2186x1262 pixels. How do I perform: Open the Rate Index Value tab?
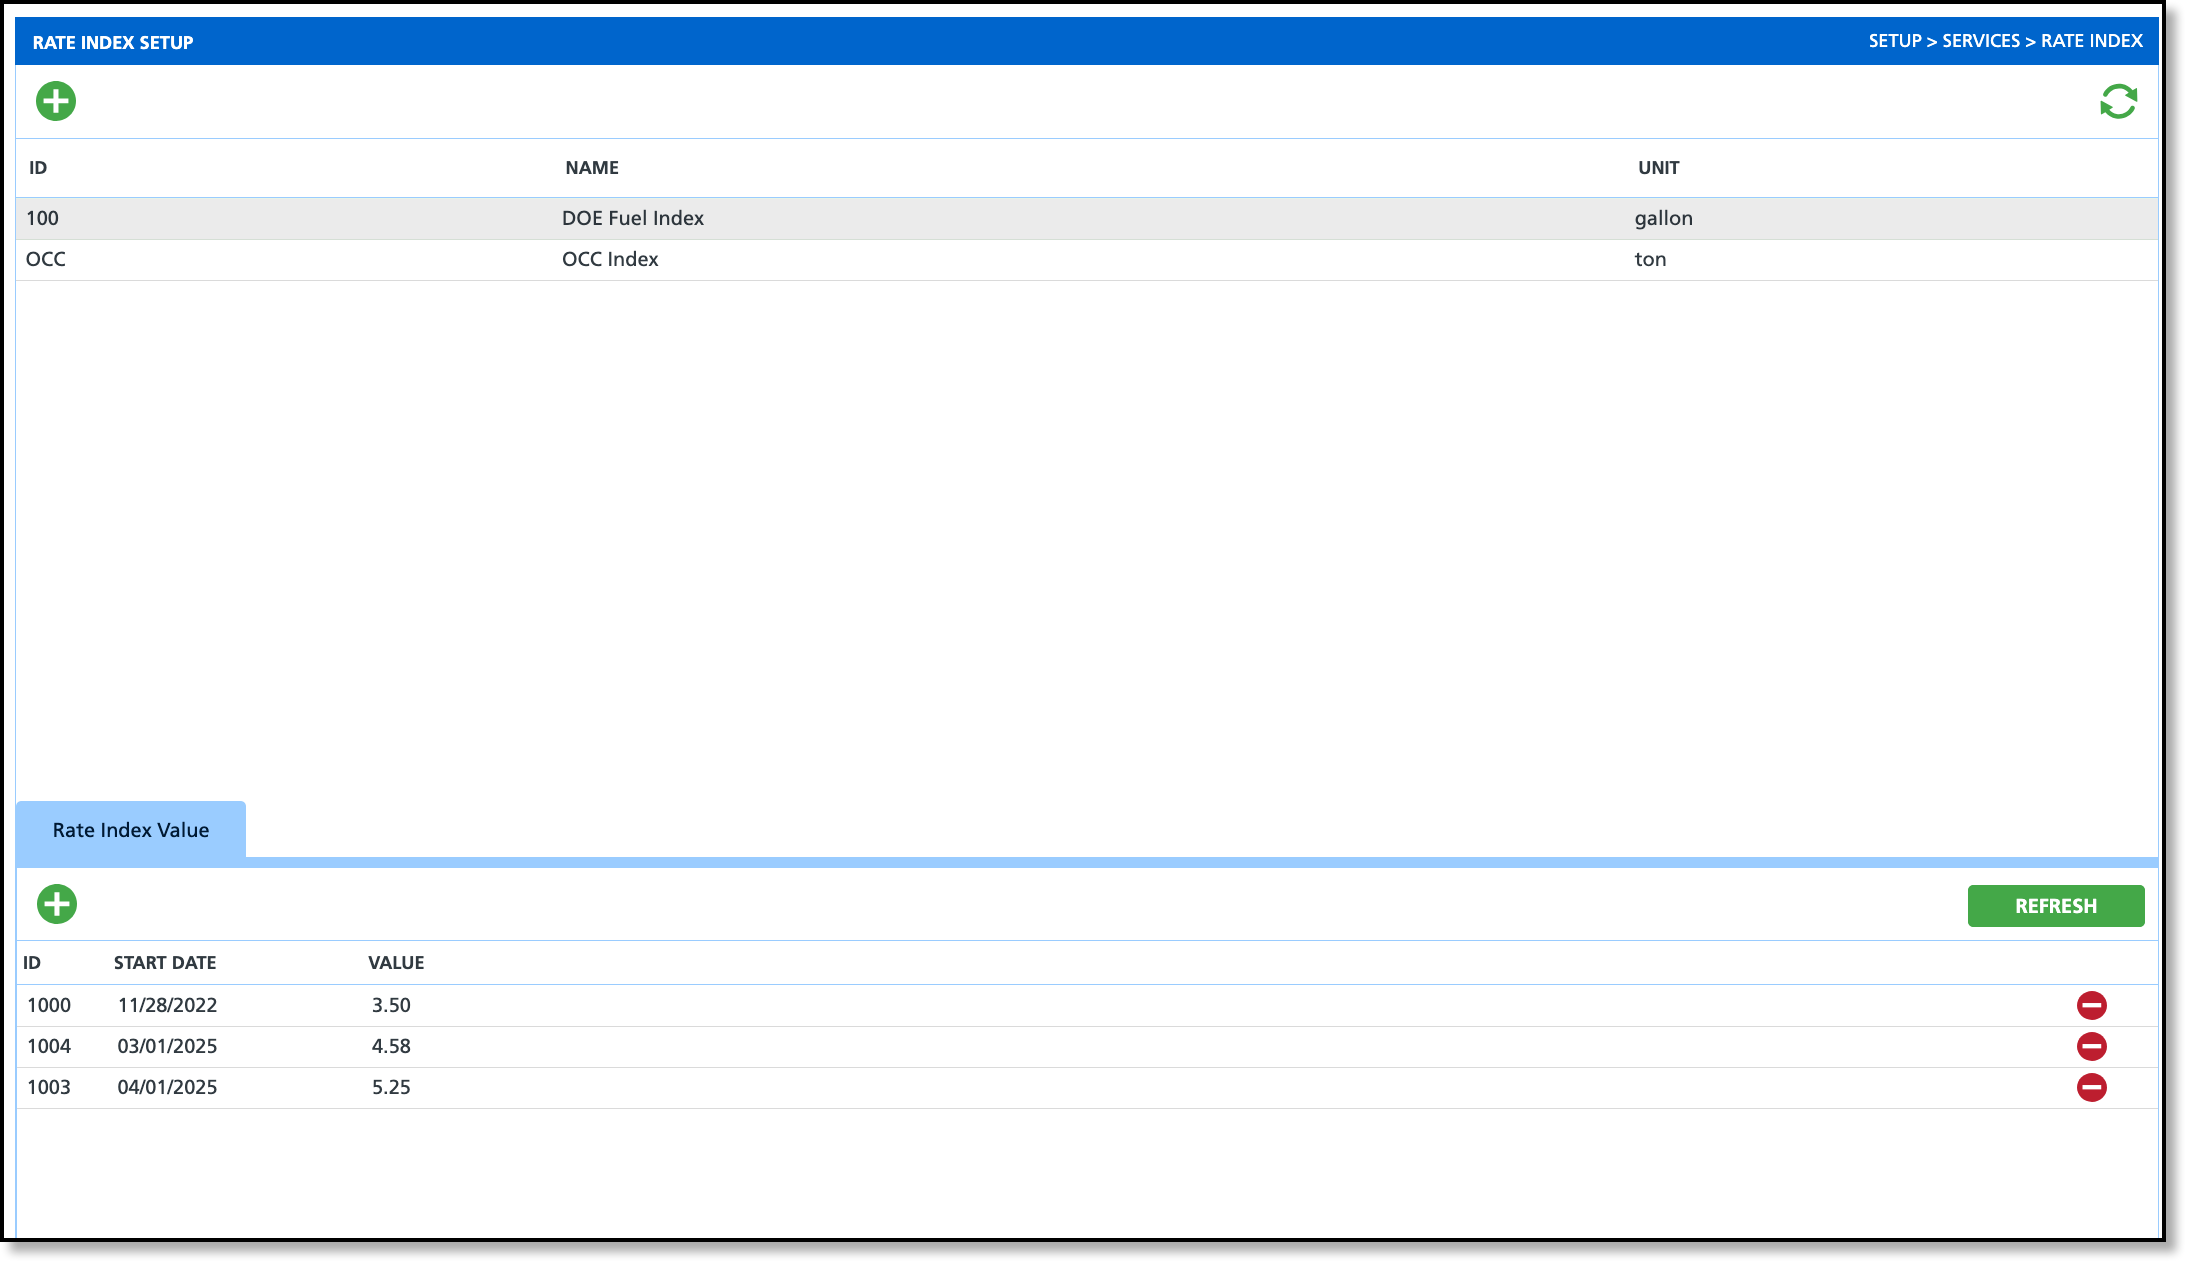tap(131, 830)
